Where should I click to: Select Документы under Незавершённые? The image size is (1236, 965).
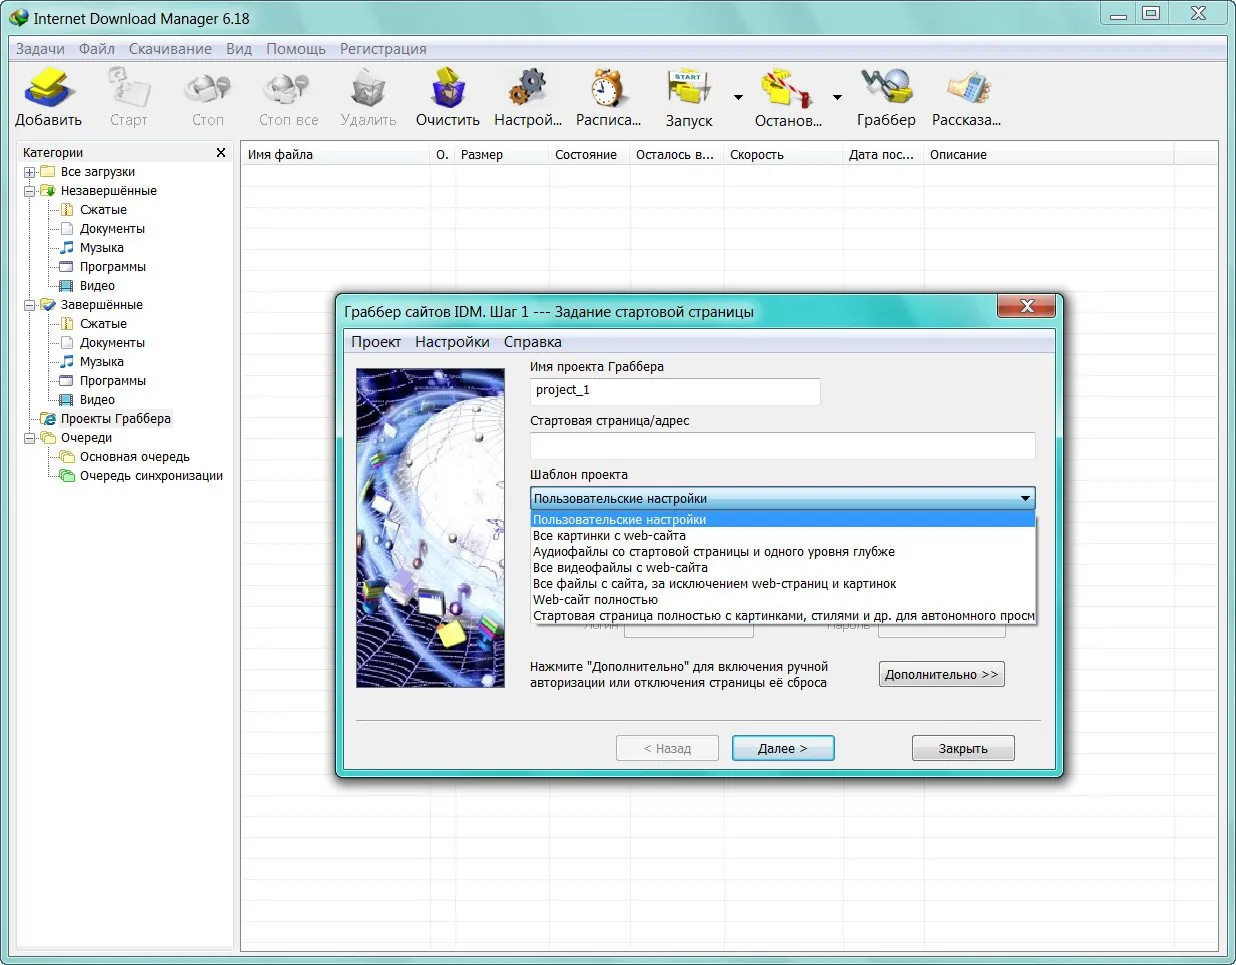(112, 229)
